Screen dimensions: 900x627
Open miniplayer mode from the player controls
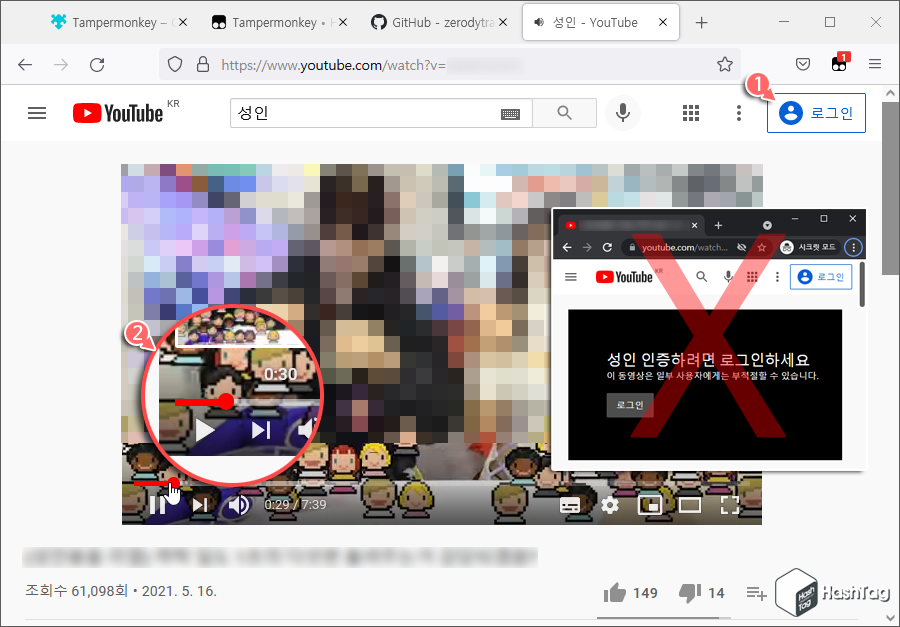(x=650, y=505)
